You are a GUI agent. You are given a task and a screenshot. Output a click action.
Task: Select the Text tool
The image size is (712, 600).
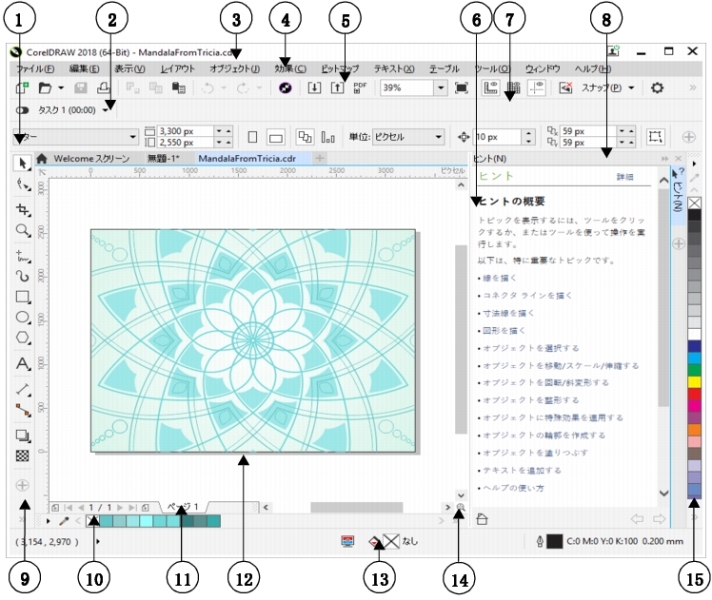pos(22,363)
